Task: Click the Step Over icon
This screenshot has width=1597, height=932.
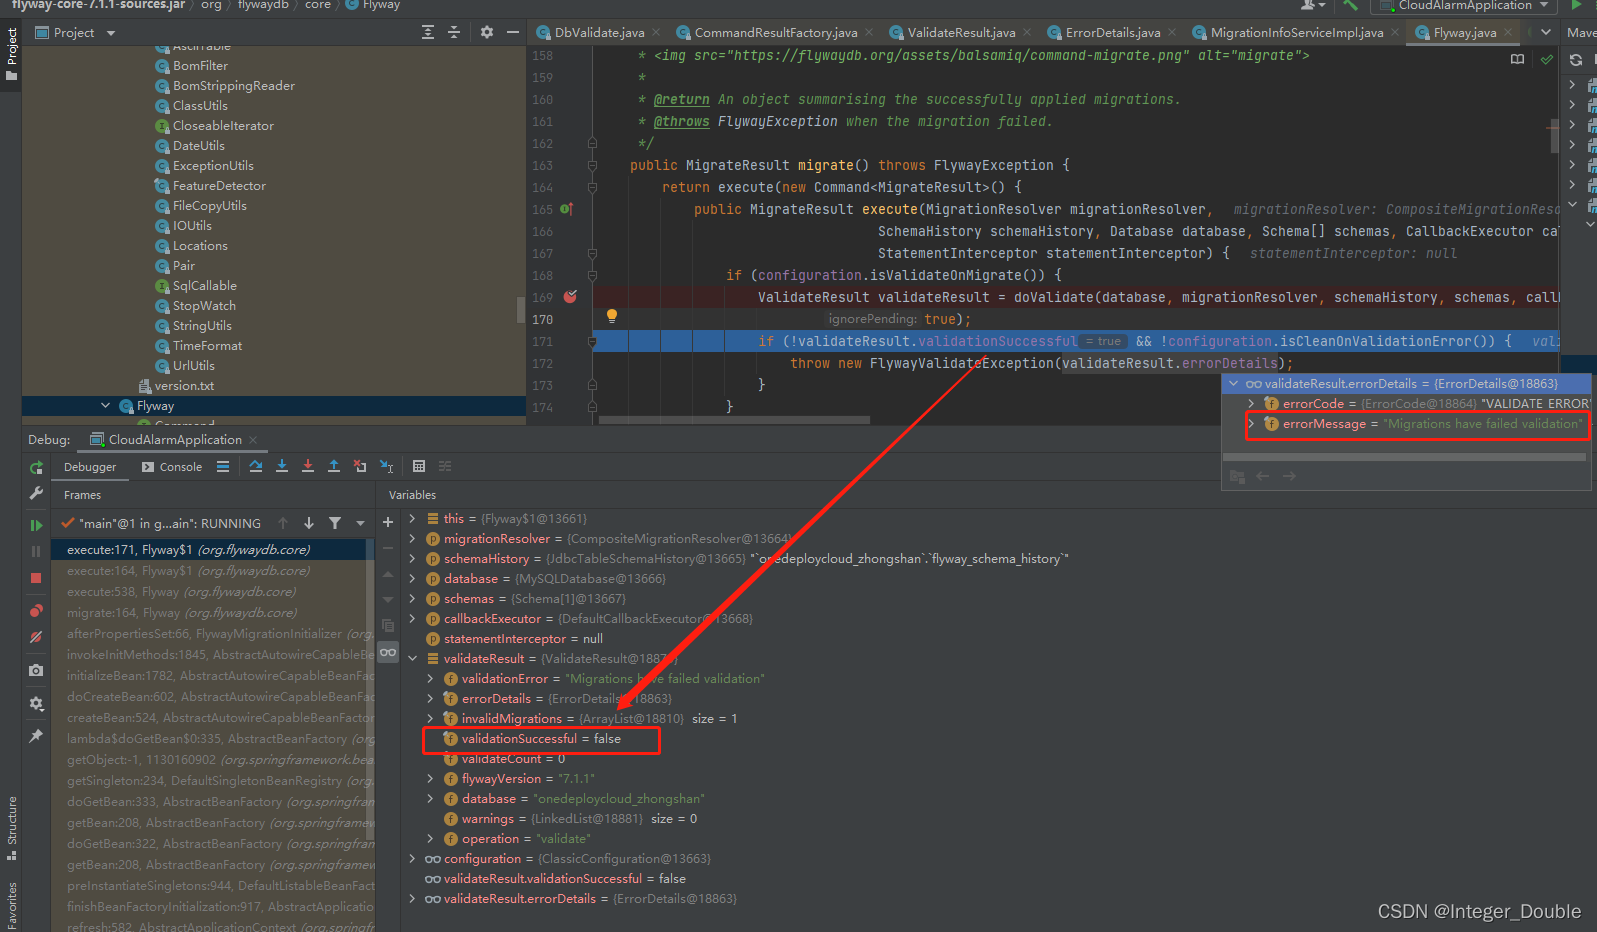Action: tap(256, 466)
